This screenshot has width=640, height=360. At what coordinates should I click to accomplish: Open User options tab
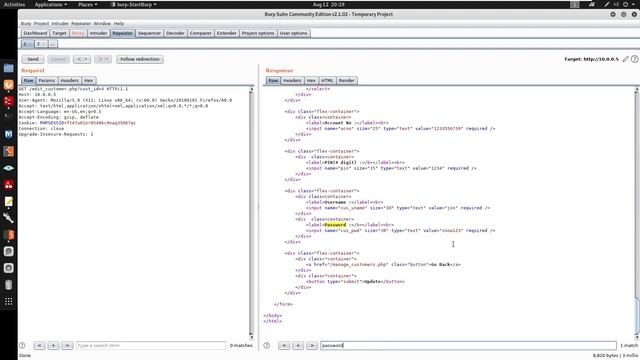[x=293, y=33]
